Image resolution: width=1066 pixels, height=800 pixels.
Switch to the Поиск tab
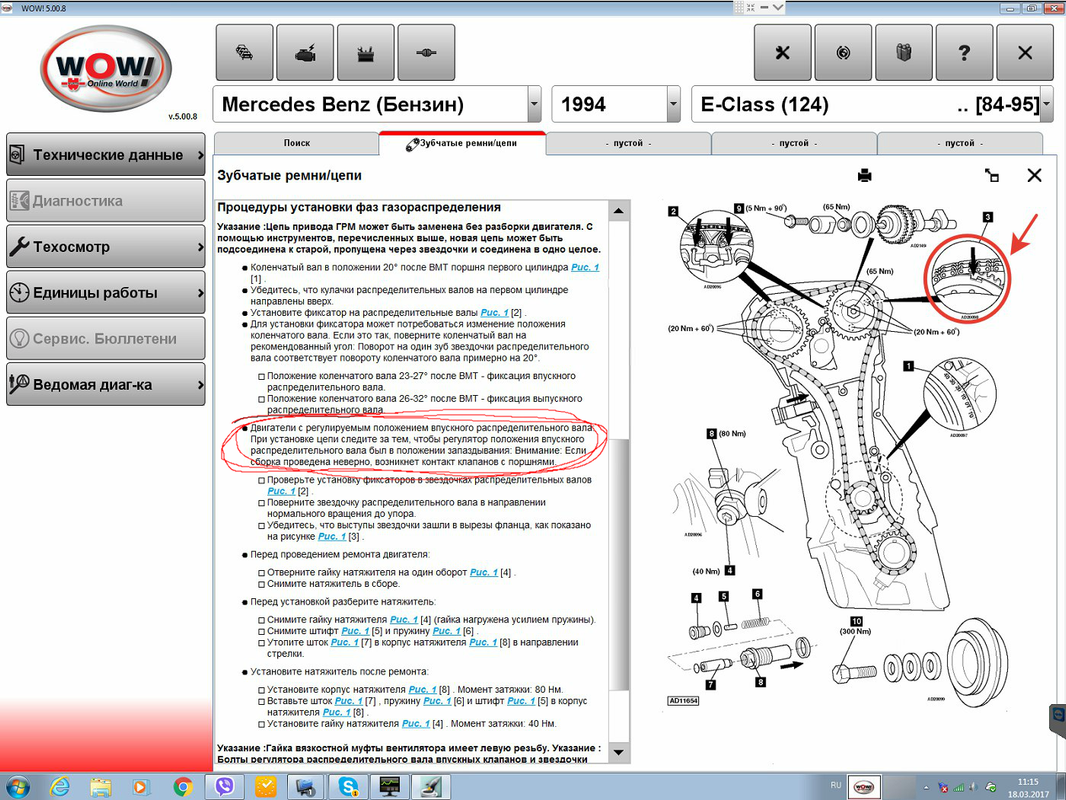(x=296, y=143)
